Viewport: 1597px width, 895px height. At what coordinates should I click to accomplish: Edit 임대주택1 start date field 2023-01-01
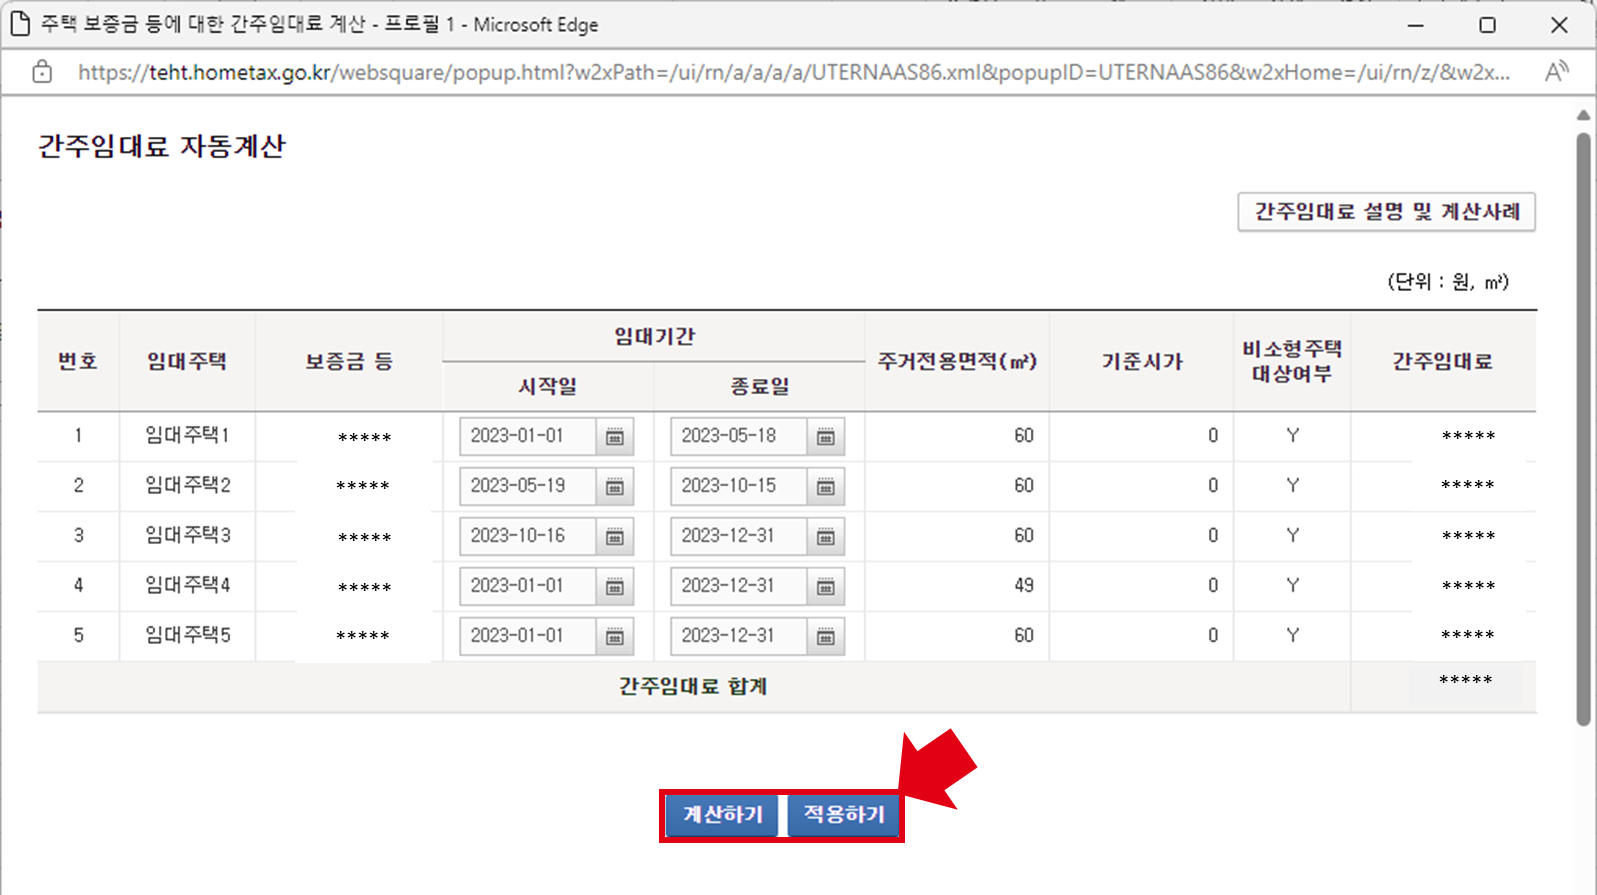(528, 437)
